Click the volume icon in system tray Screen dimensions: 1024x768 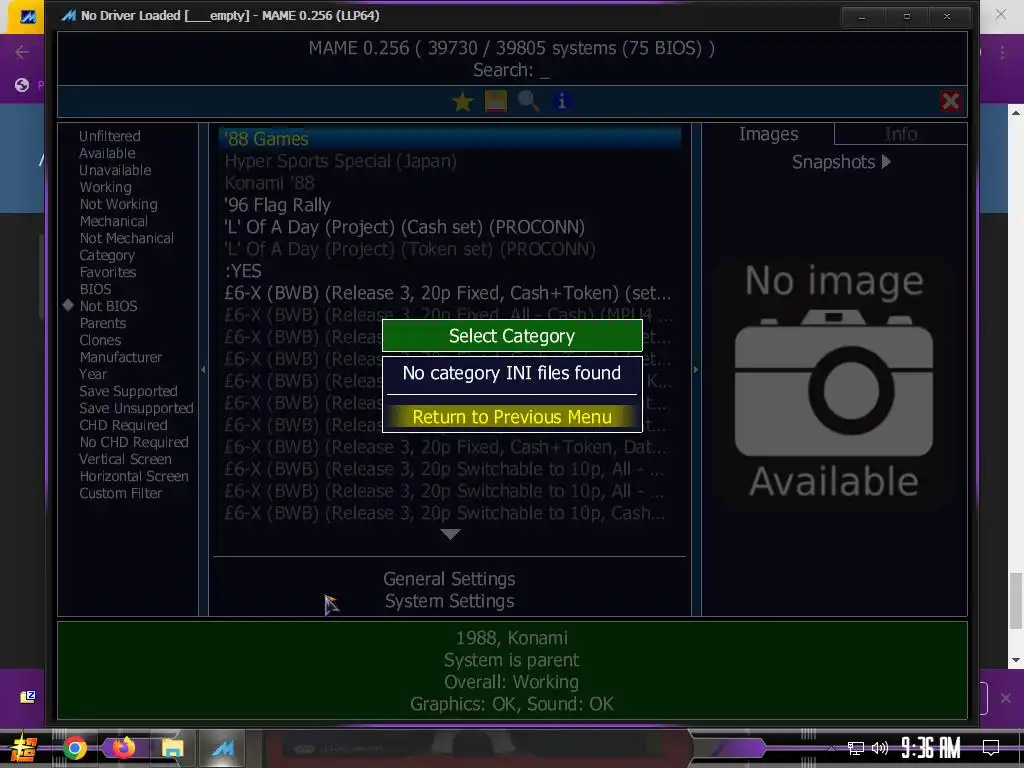pyautogui.click(x=880, y=748)
